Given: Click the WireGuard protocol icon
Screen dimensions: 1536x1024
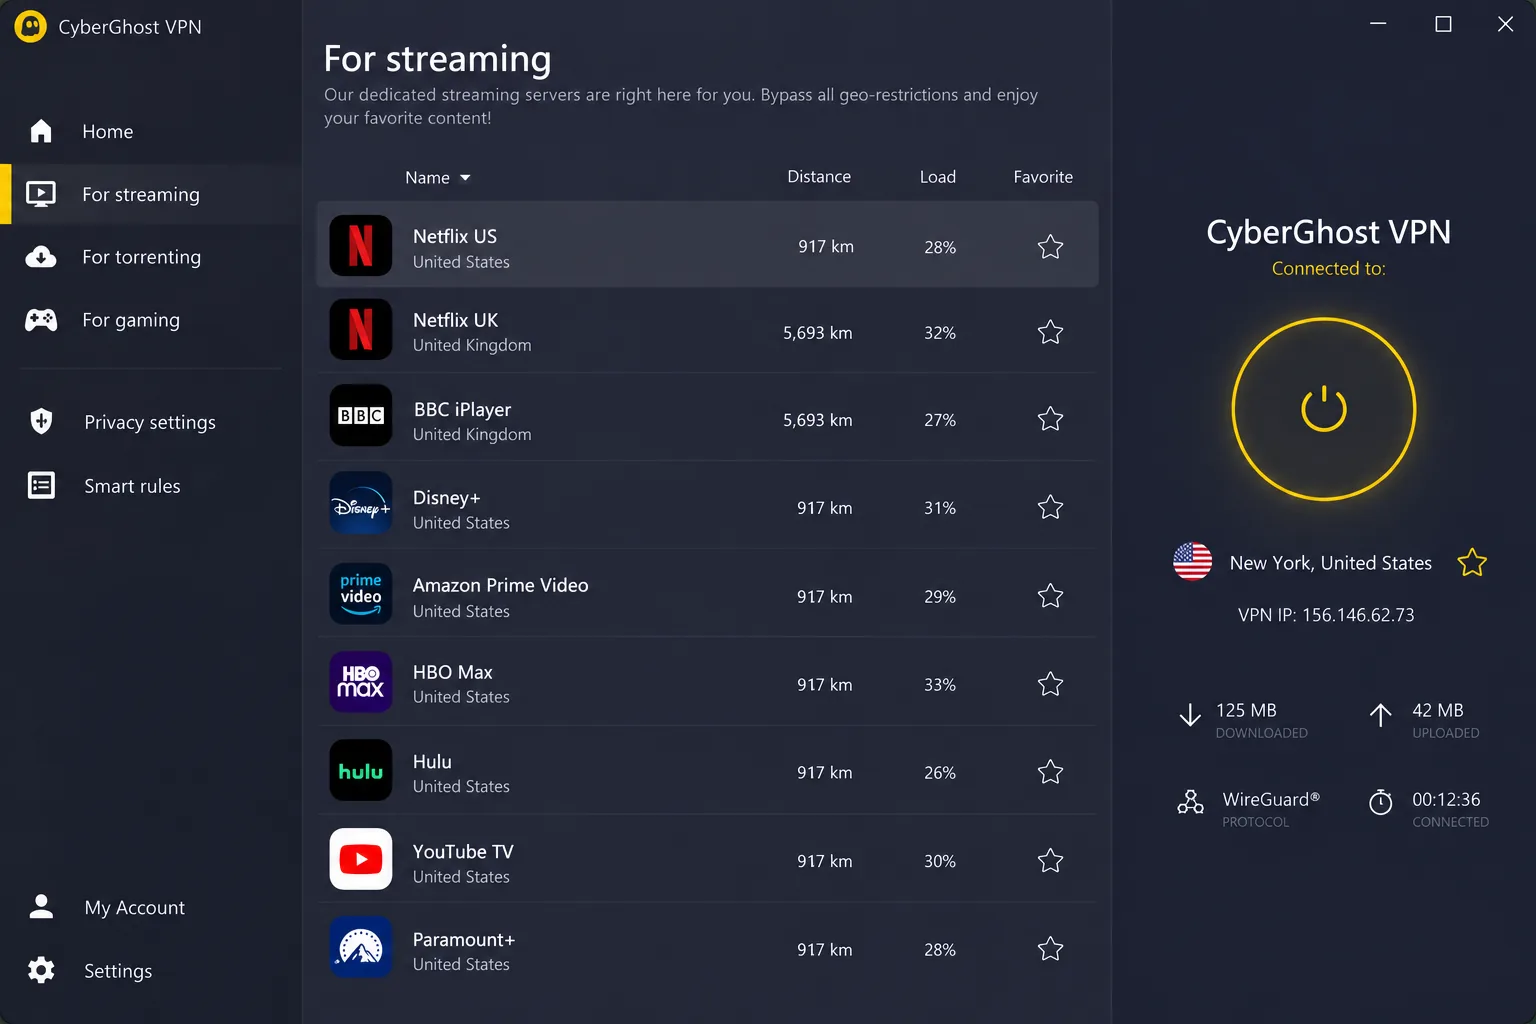Looking at the screenshot, I should pyautogui.click(x=1190, y=802).
